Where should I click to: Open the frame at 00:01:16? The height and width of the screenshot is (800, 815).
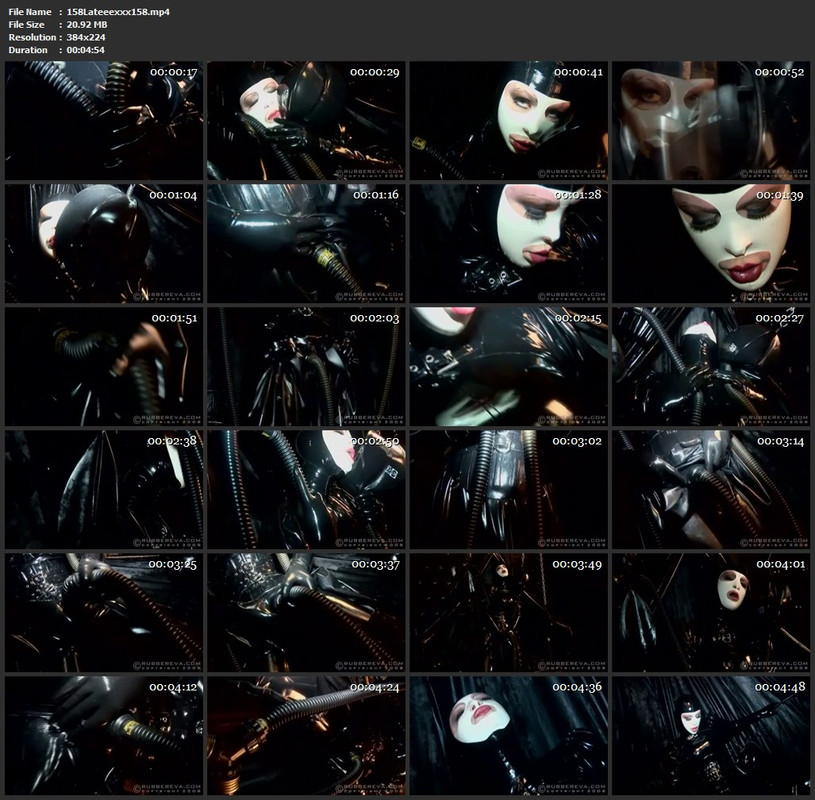306,243
